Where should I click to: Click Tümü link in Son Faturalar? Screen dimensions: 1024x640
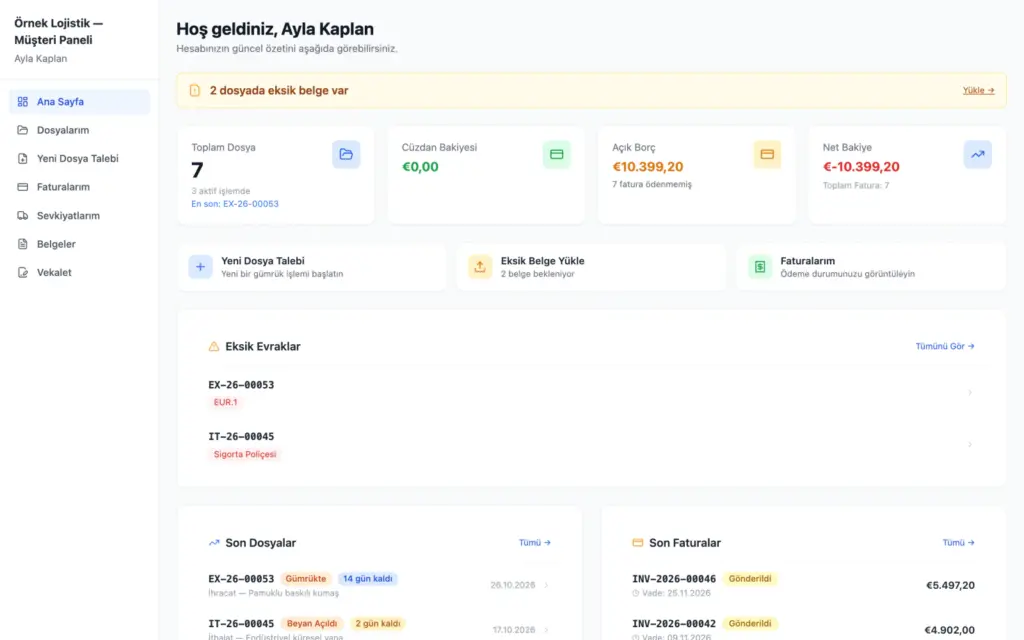click(x=959, y=543)
